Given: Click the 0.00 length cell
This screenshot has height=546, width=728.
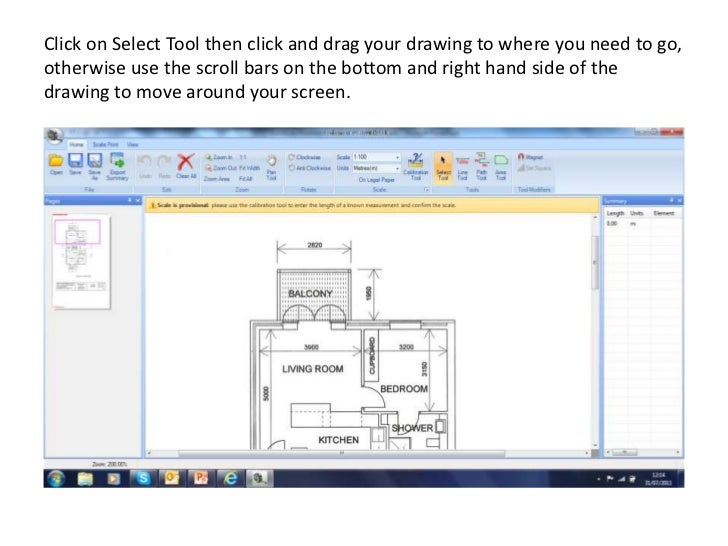Looking at the screenshot, I should 612,223.
